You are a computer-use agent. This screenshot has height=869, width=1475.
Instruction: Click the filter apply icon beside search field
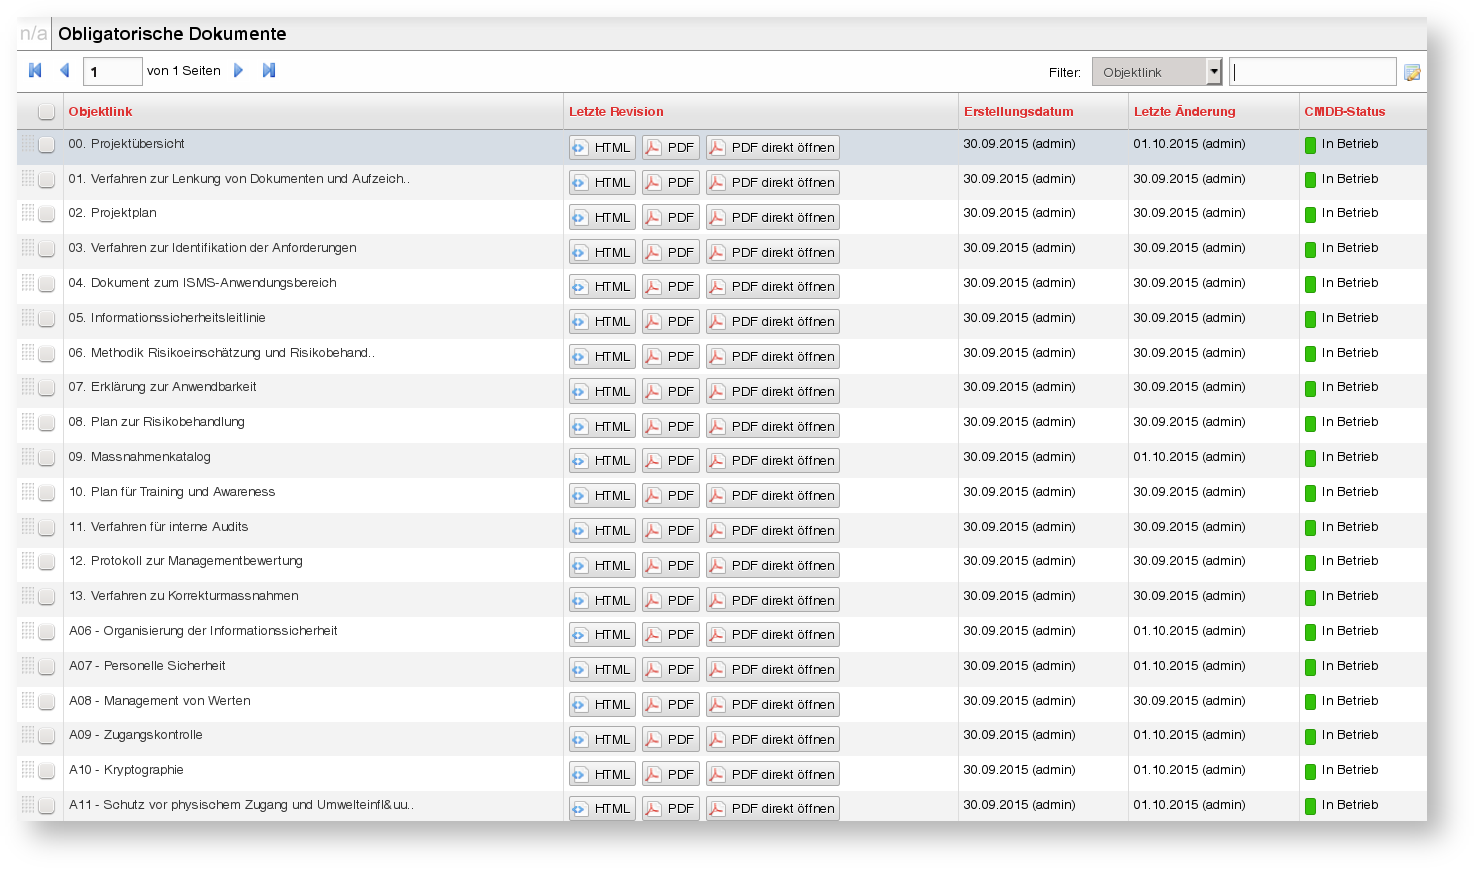pos(1412,72)
